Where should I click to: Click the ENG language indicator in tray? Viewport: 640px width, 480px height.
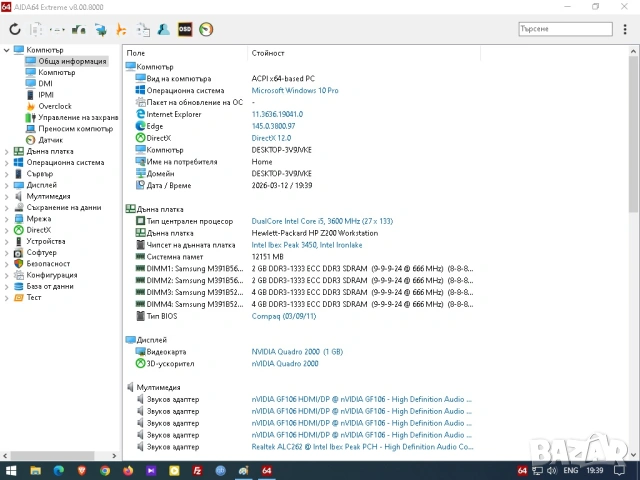coord(571,471)
